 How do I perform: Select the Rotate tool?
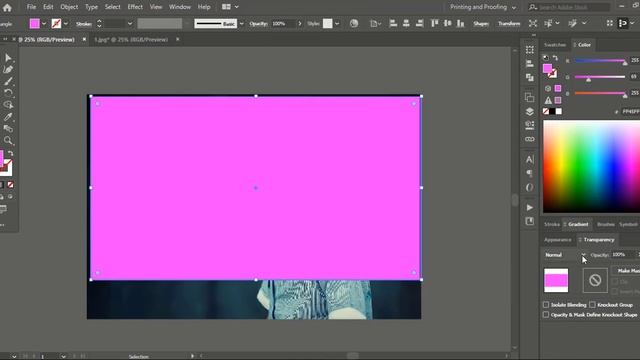tap(8, 93)
